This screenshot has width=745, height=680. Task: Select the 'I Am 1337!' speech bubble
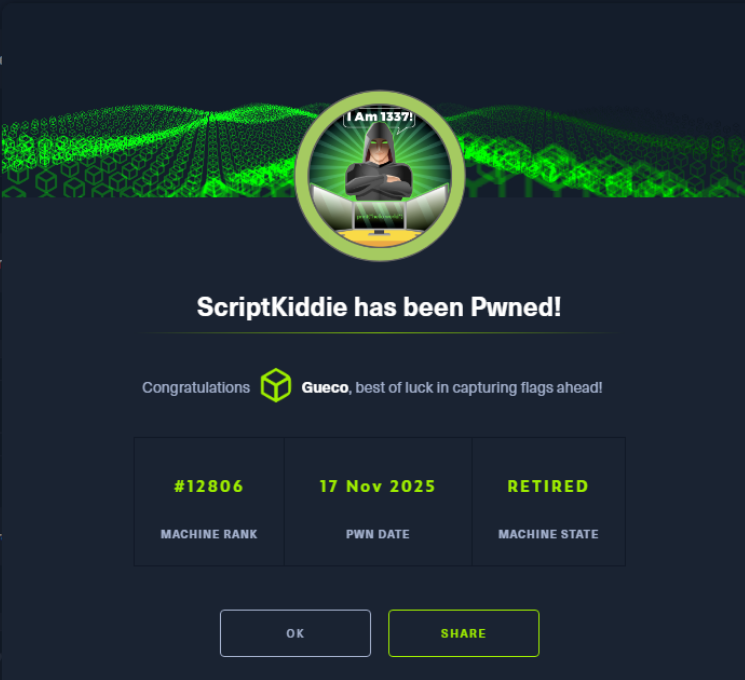click(380, 117)
